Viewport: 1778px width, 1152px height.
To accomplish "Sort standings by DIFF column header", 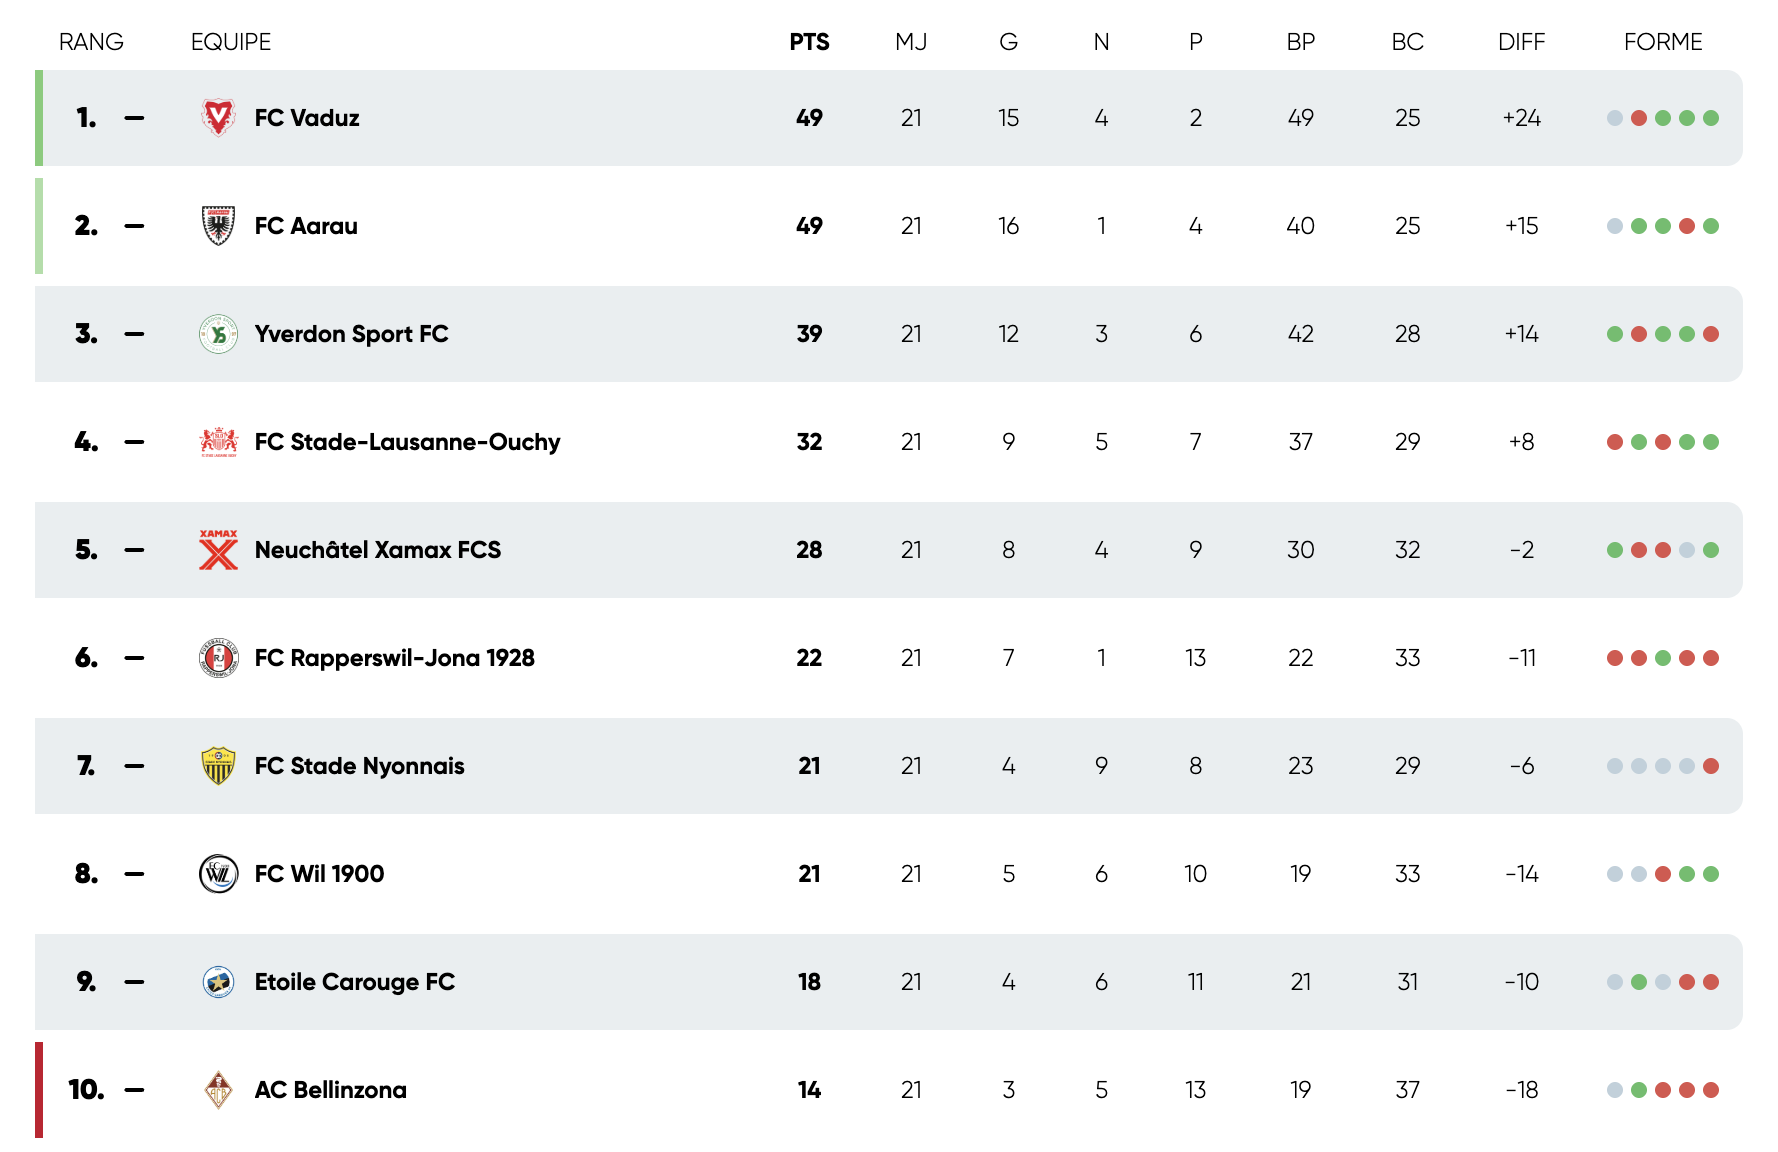I will coord(1521,42).
